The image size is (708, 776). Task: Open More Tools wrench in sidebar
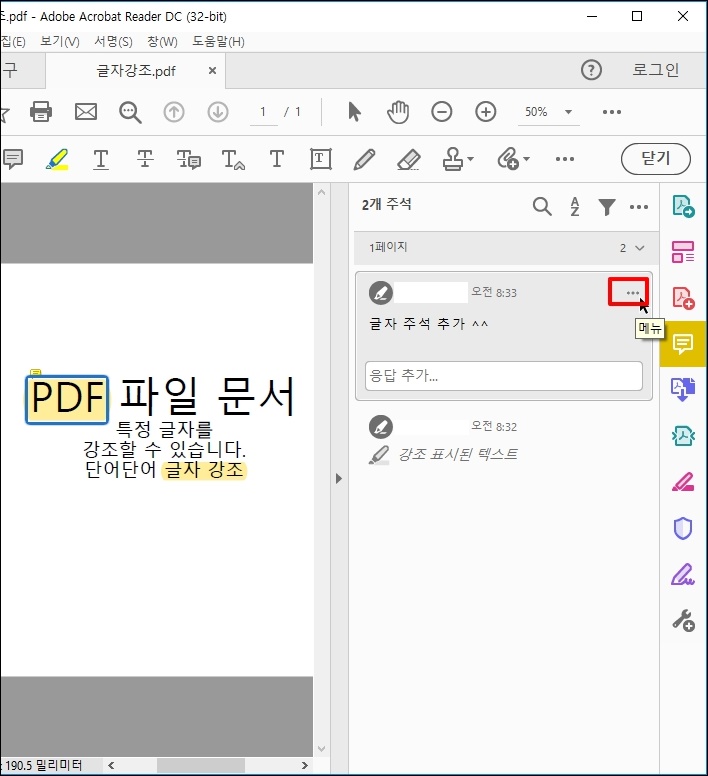(683, 620)
